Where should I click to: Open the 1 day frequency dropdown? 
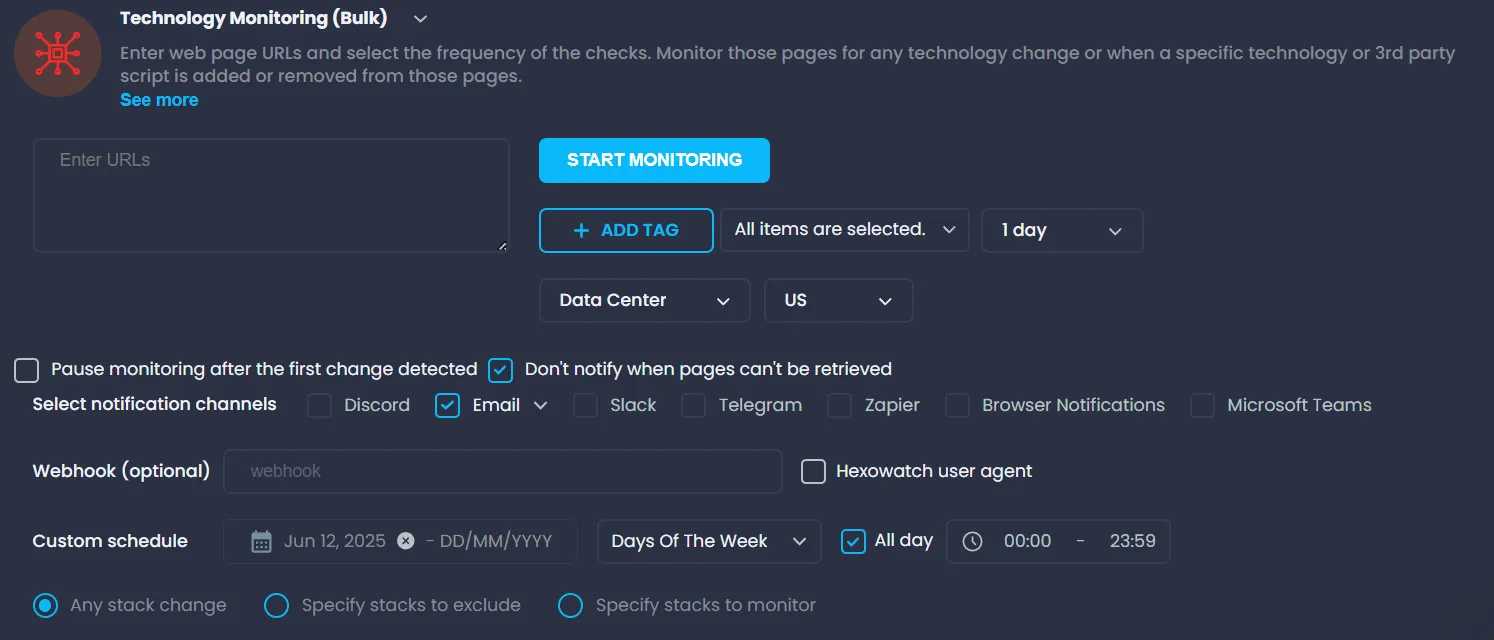1061,230
